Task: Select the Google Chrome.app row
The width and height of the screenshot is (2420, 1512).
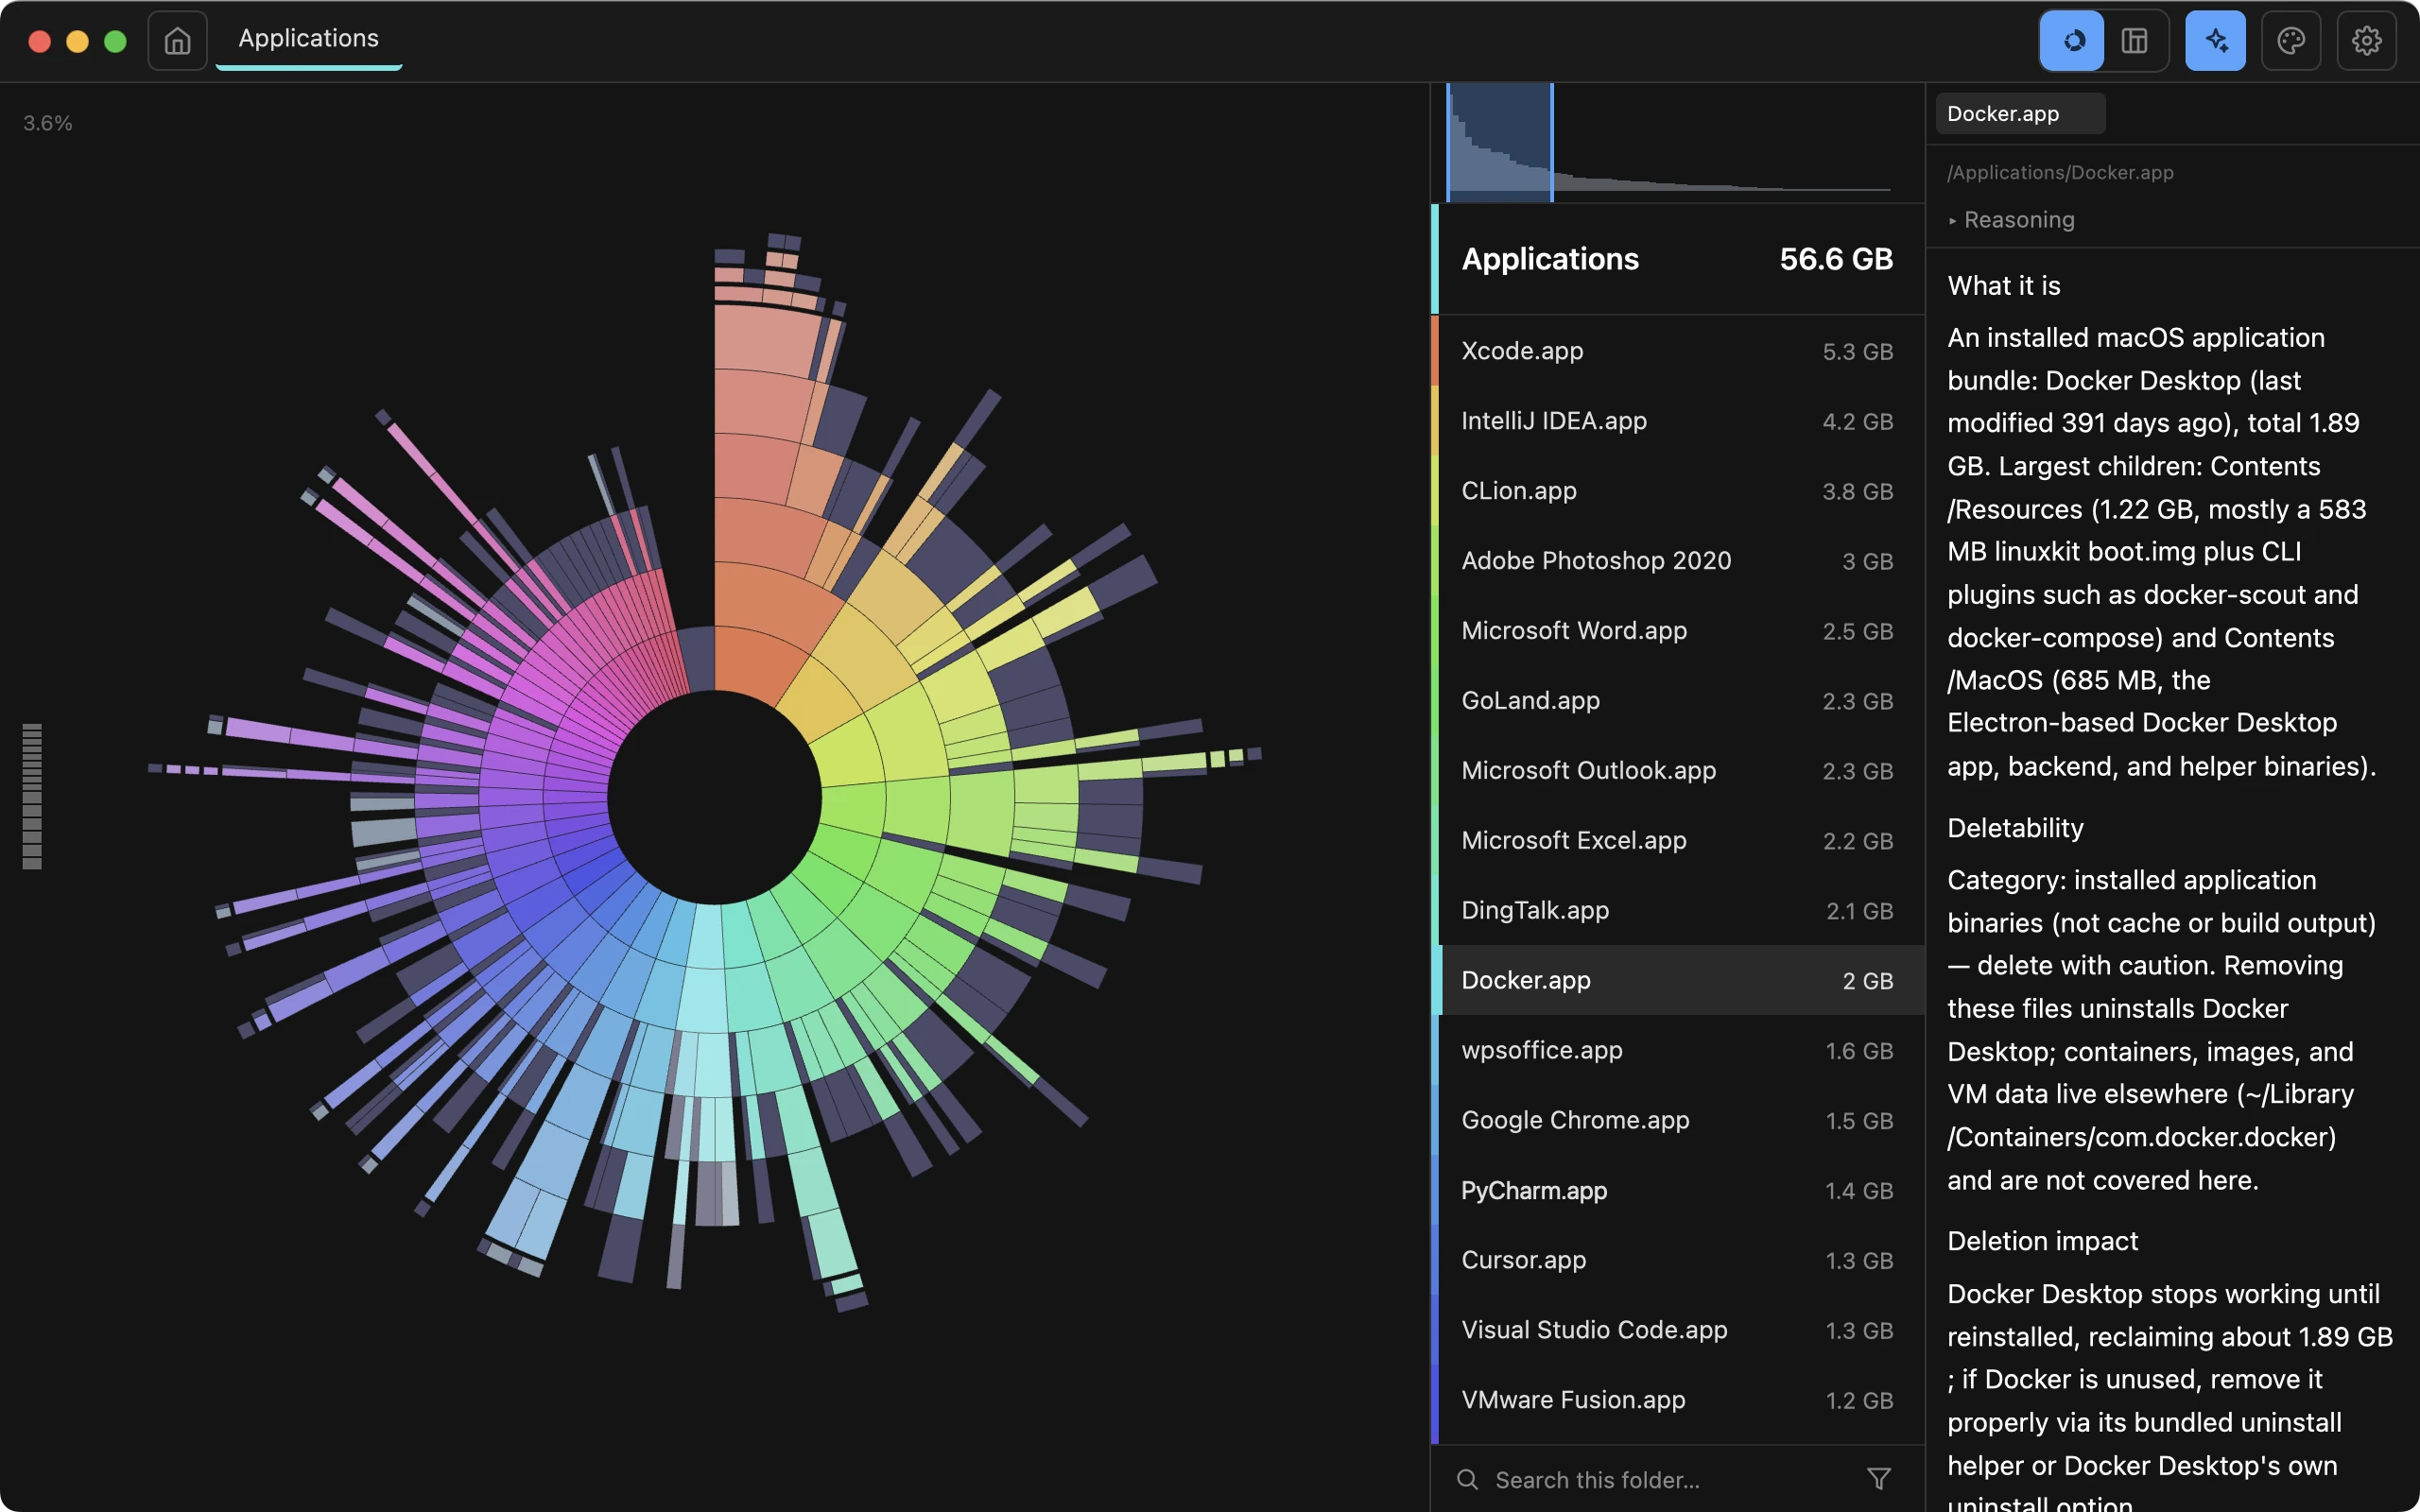Action: pyautogui.click(x=1679, y=1120)
